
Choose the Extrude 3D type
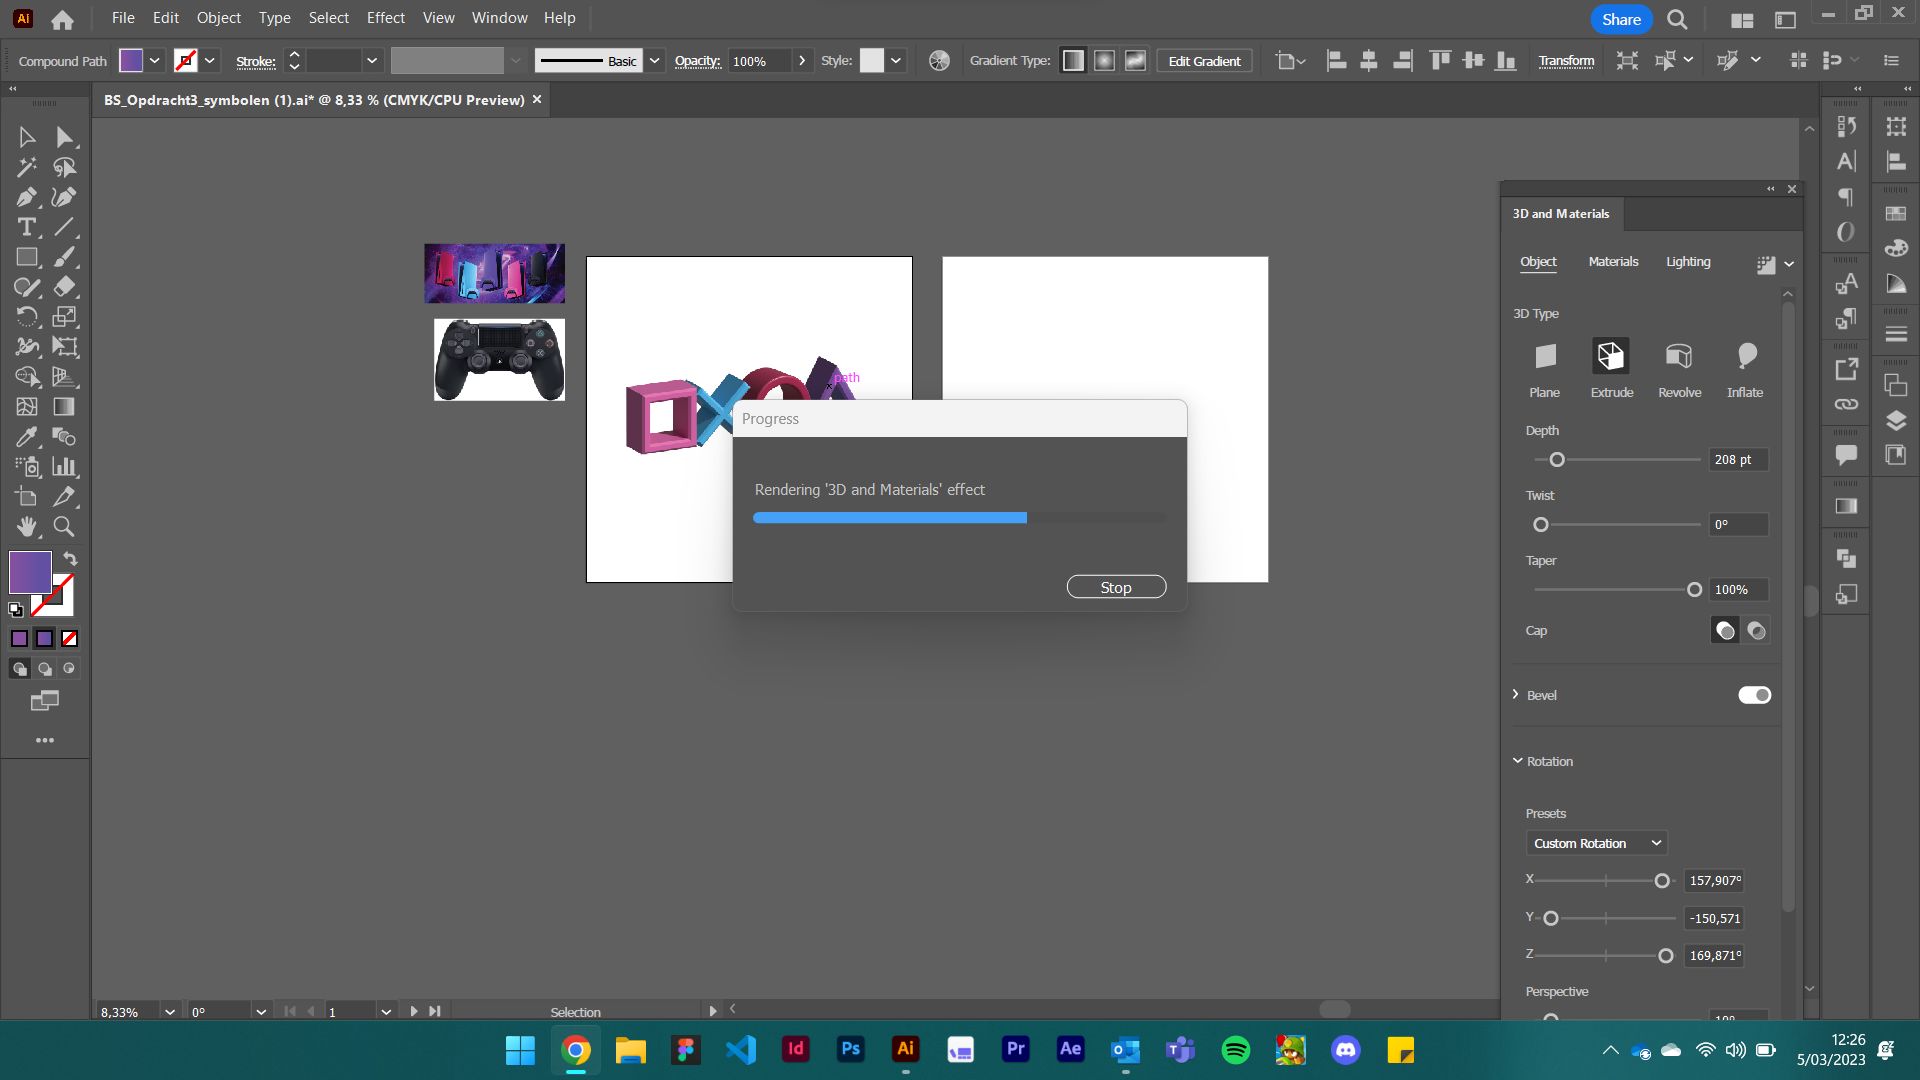1611,356
